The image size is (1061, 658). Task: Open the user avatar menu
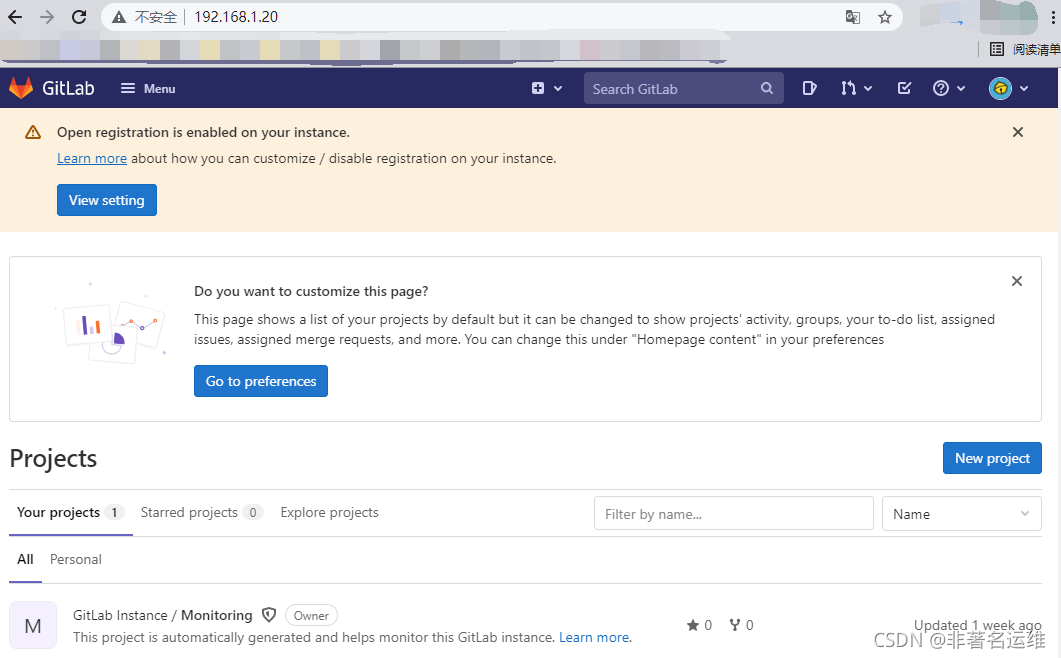pos(1008,88)
